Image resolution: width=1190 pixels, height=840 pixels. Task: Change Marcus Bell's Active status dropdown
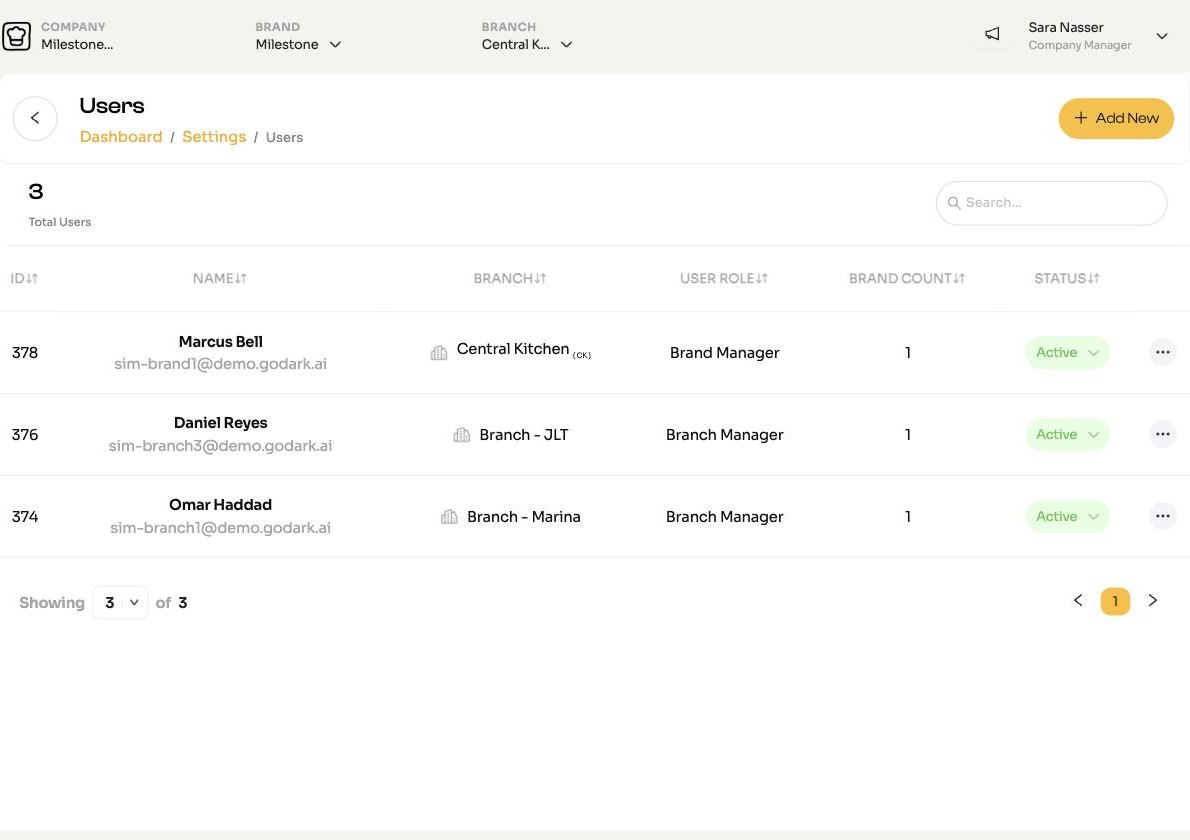coord(1067,352)
